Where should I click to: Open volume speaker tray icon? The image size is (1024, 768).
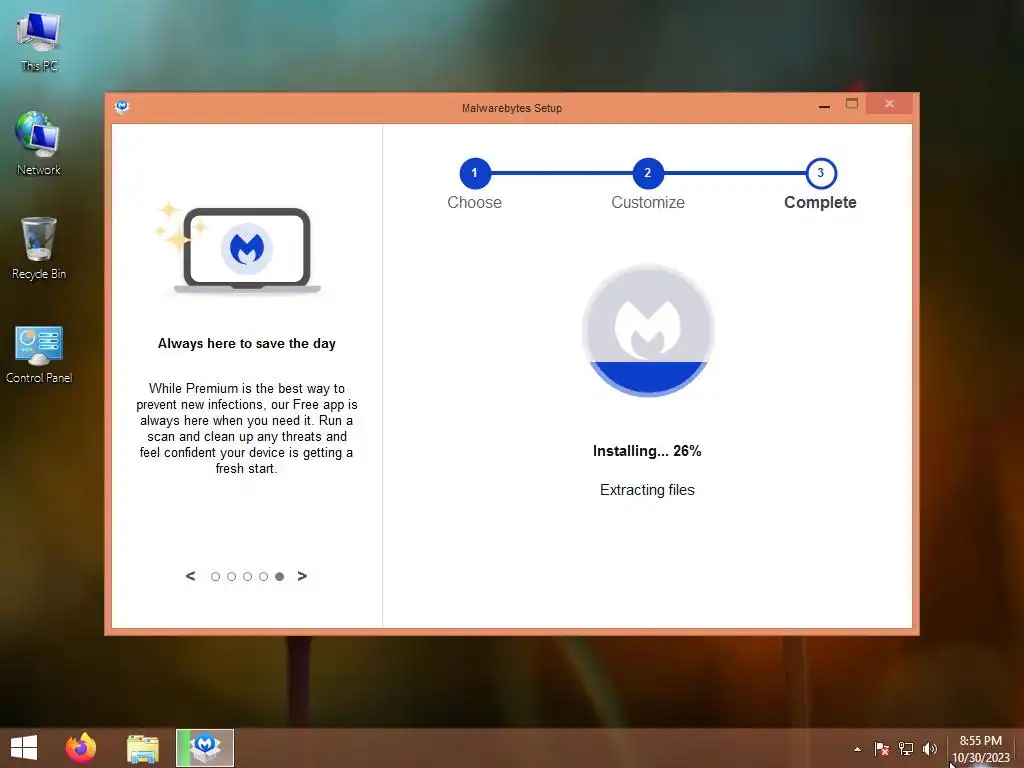(x=930, y=749)
